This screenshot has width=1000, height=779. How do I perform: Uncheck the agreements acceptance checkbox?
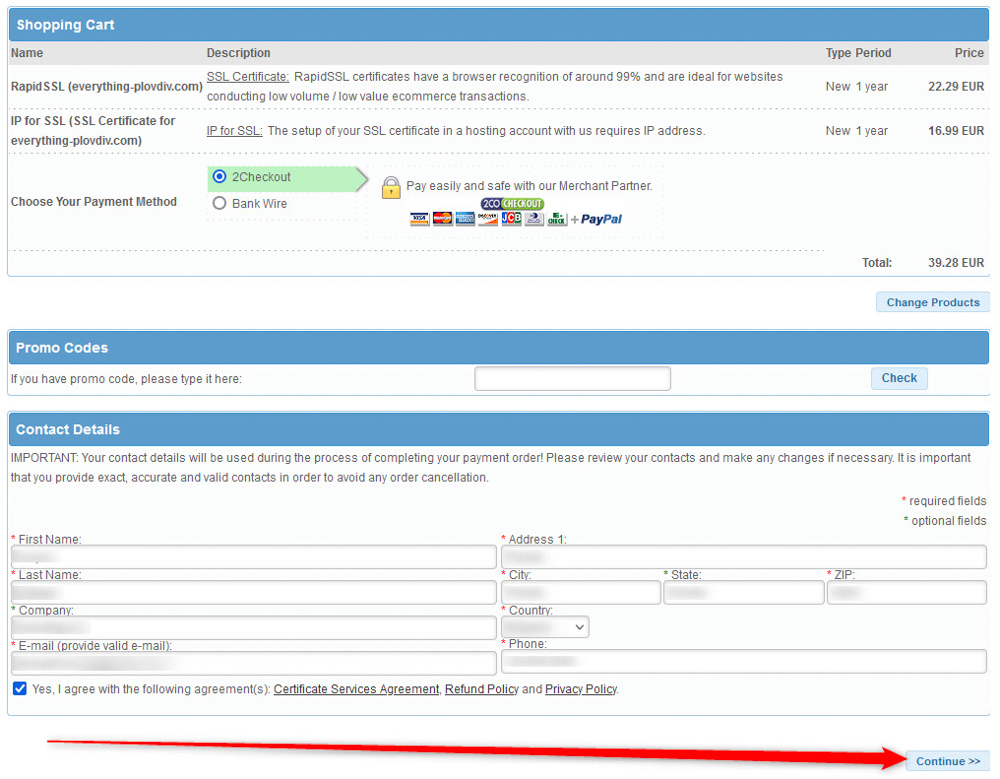tap(19, 688)
